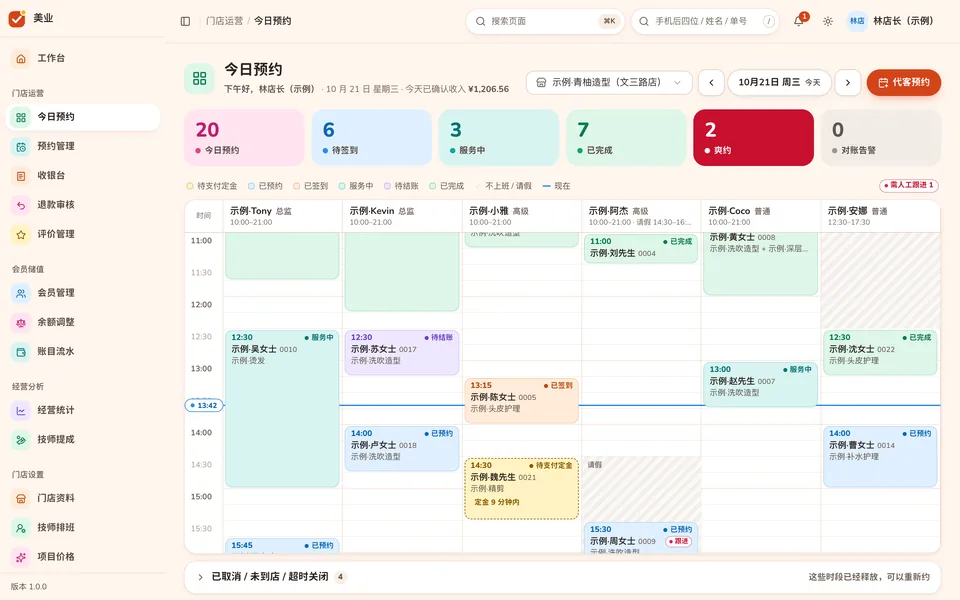Open the 评价管理 star icon
The image size is (960, 600).
(x=21, y=234)
